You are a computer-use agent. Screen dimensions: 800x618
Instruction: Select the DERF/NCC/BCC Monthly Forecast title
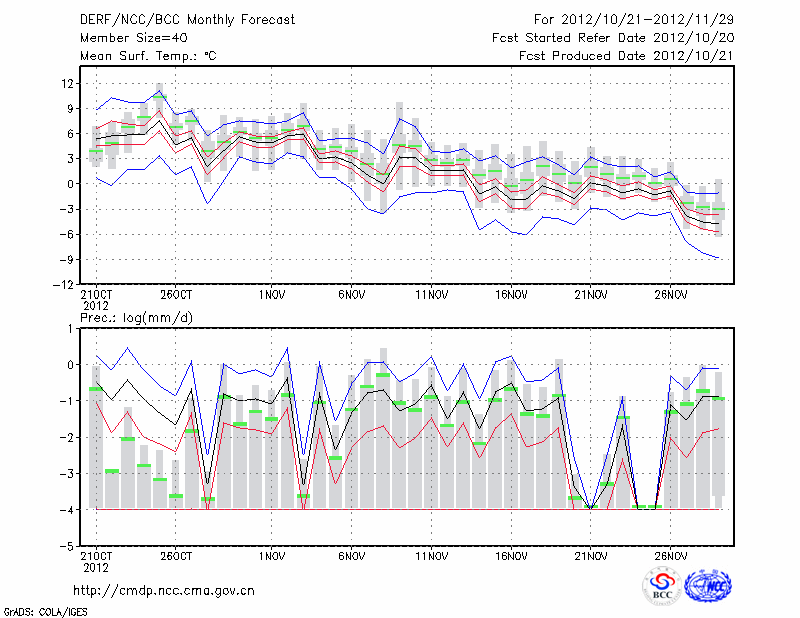(x=187, y=20)
